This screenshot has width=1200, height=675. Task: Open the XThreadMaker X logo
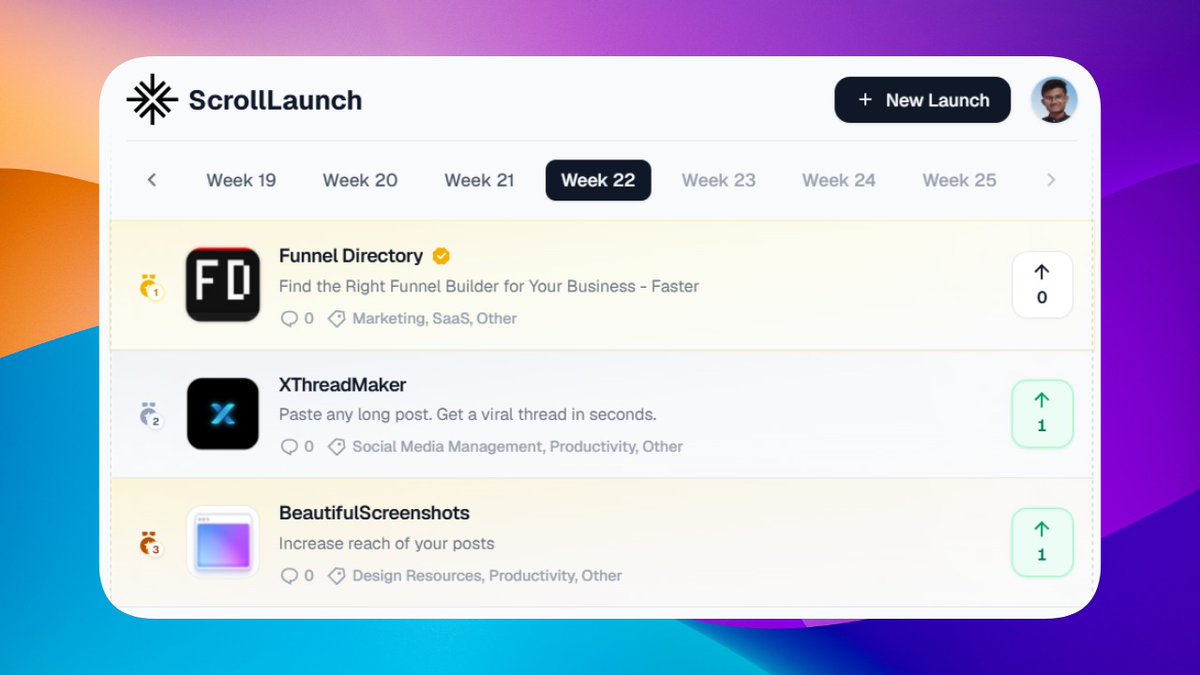click(223, 413)
